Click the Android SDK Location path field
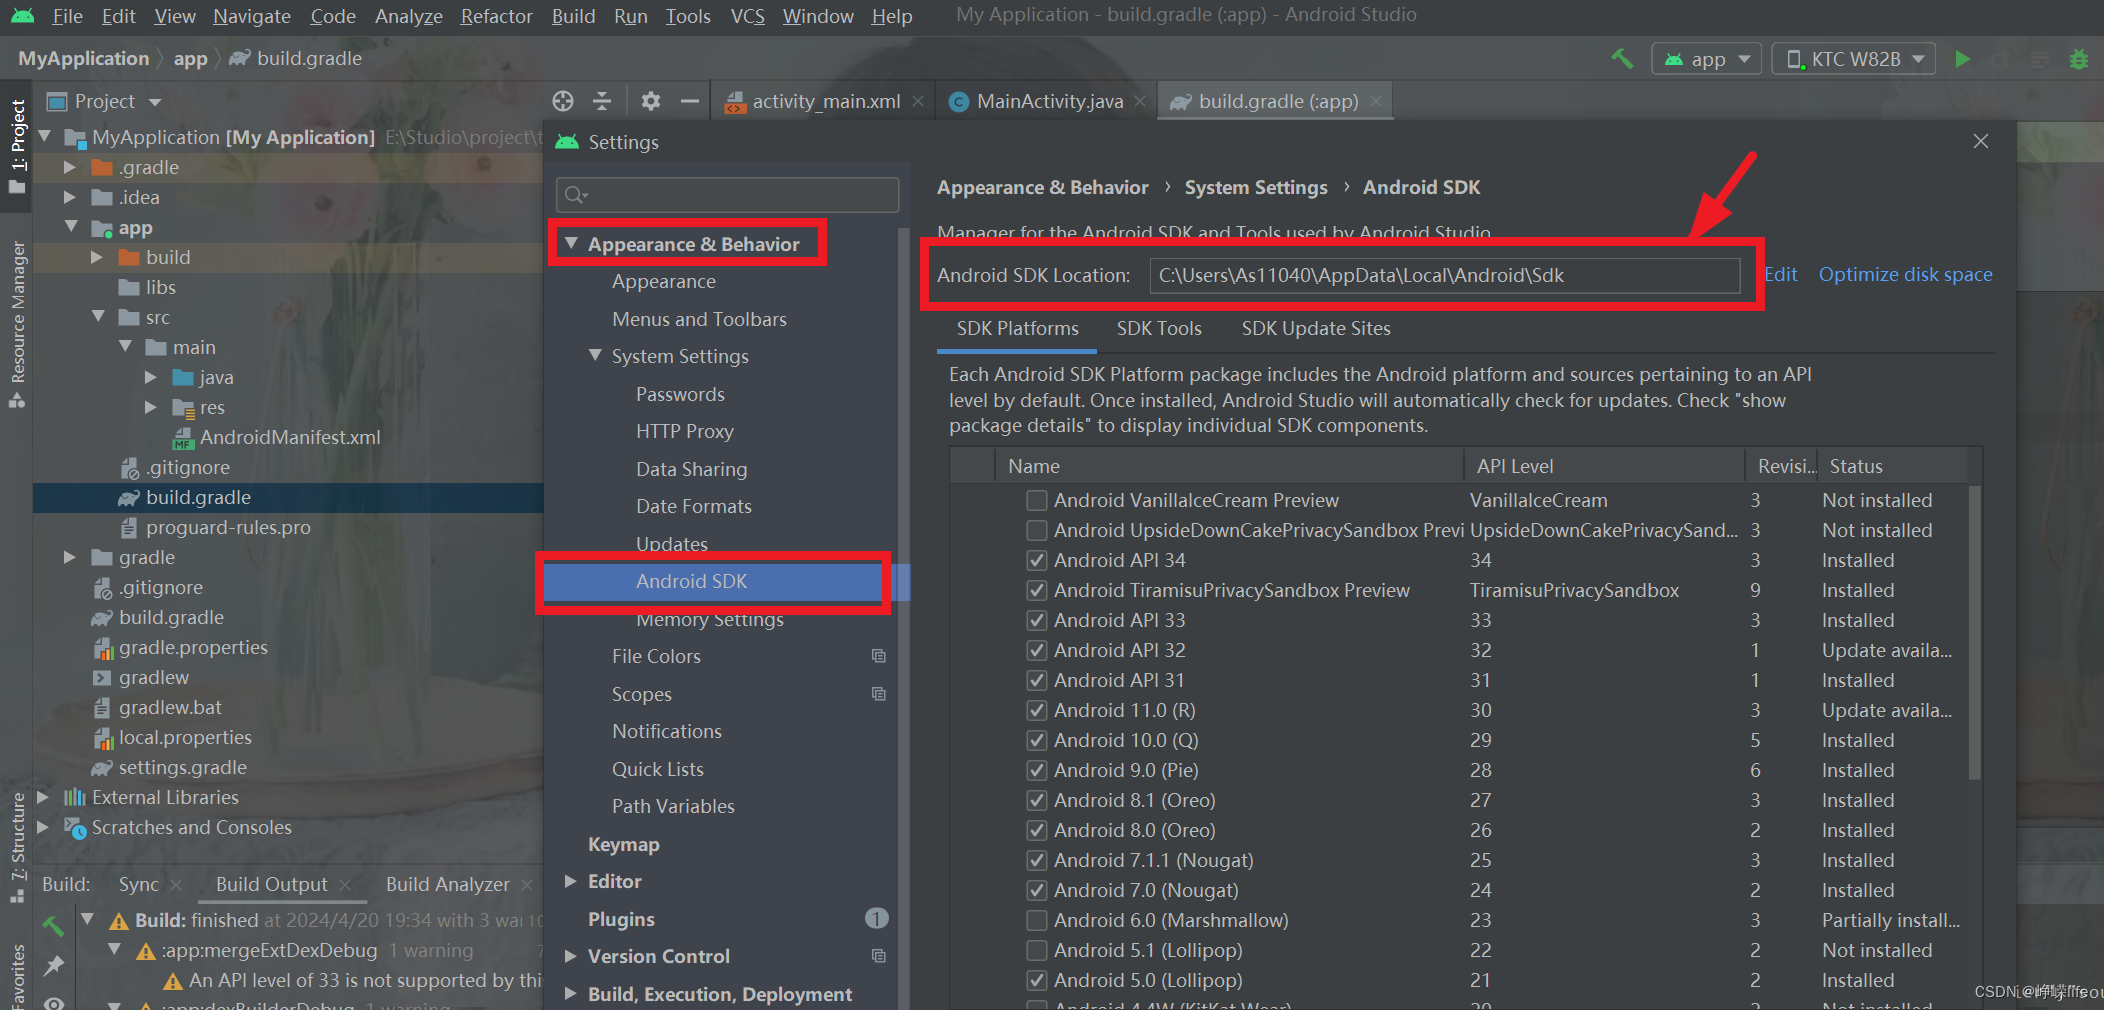The height and width of the screenshot is (1010, 2104). point(1444,275)
